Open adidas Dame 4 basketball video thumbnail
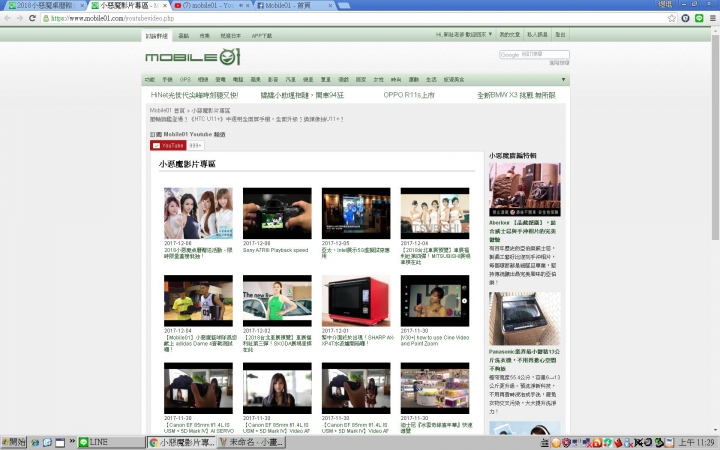Screen dimensions: 720x450 click(x=198, y=301)
